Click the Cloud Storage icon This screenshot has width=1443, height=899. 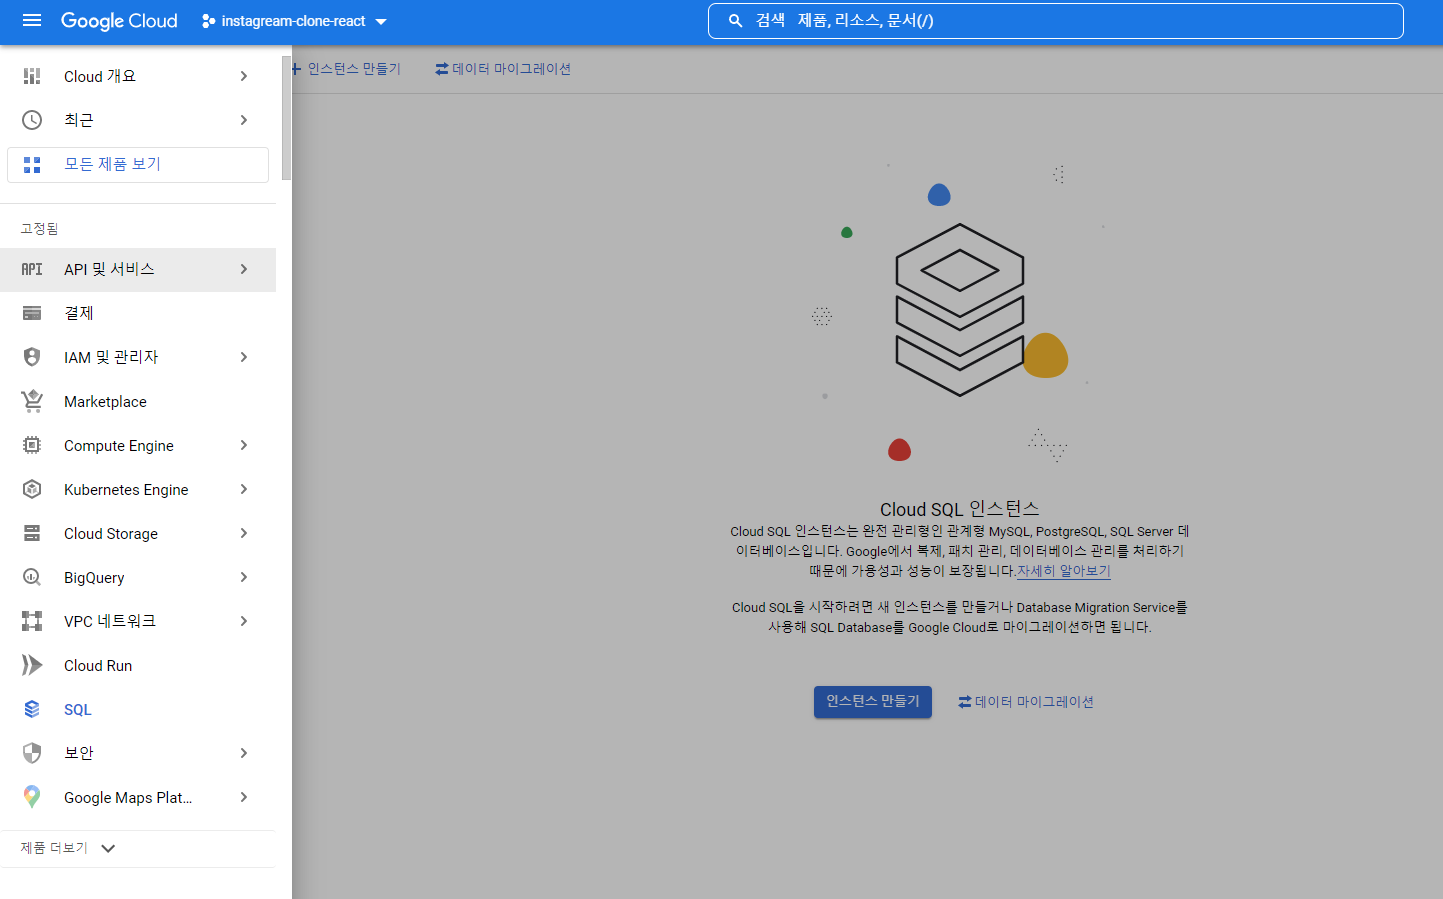pyautogui.click(x=32, y=533)
